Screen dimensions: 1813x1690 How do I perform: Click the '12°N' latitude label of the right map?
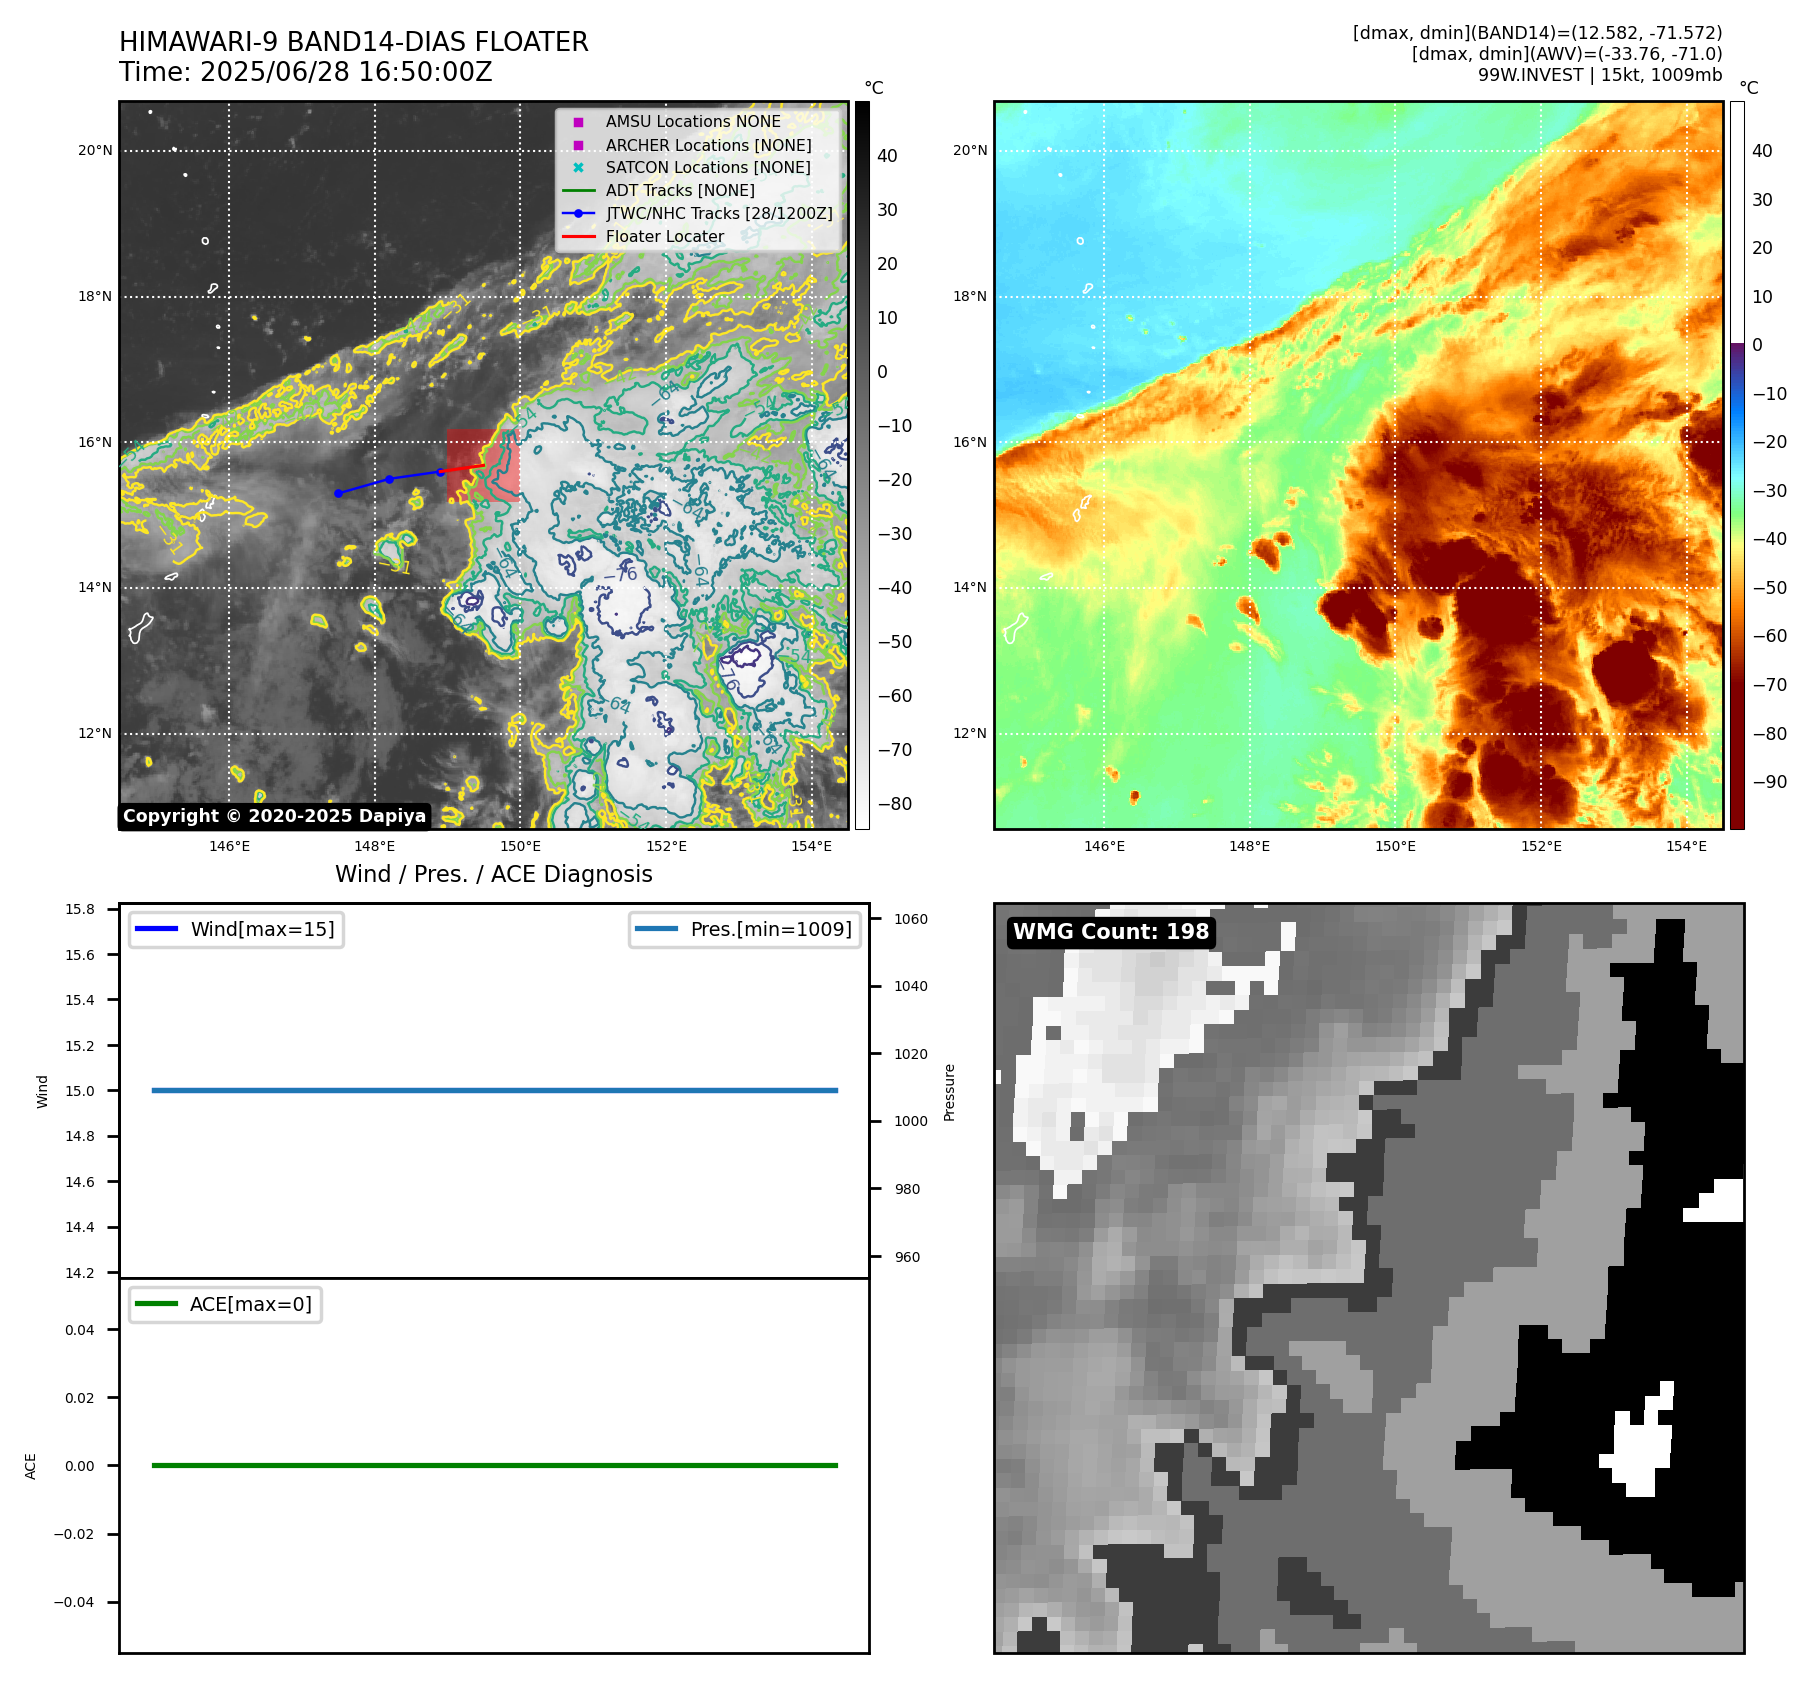(x=969, y=733)
